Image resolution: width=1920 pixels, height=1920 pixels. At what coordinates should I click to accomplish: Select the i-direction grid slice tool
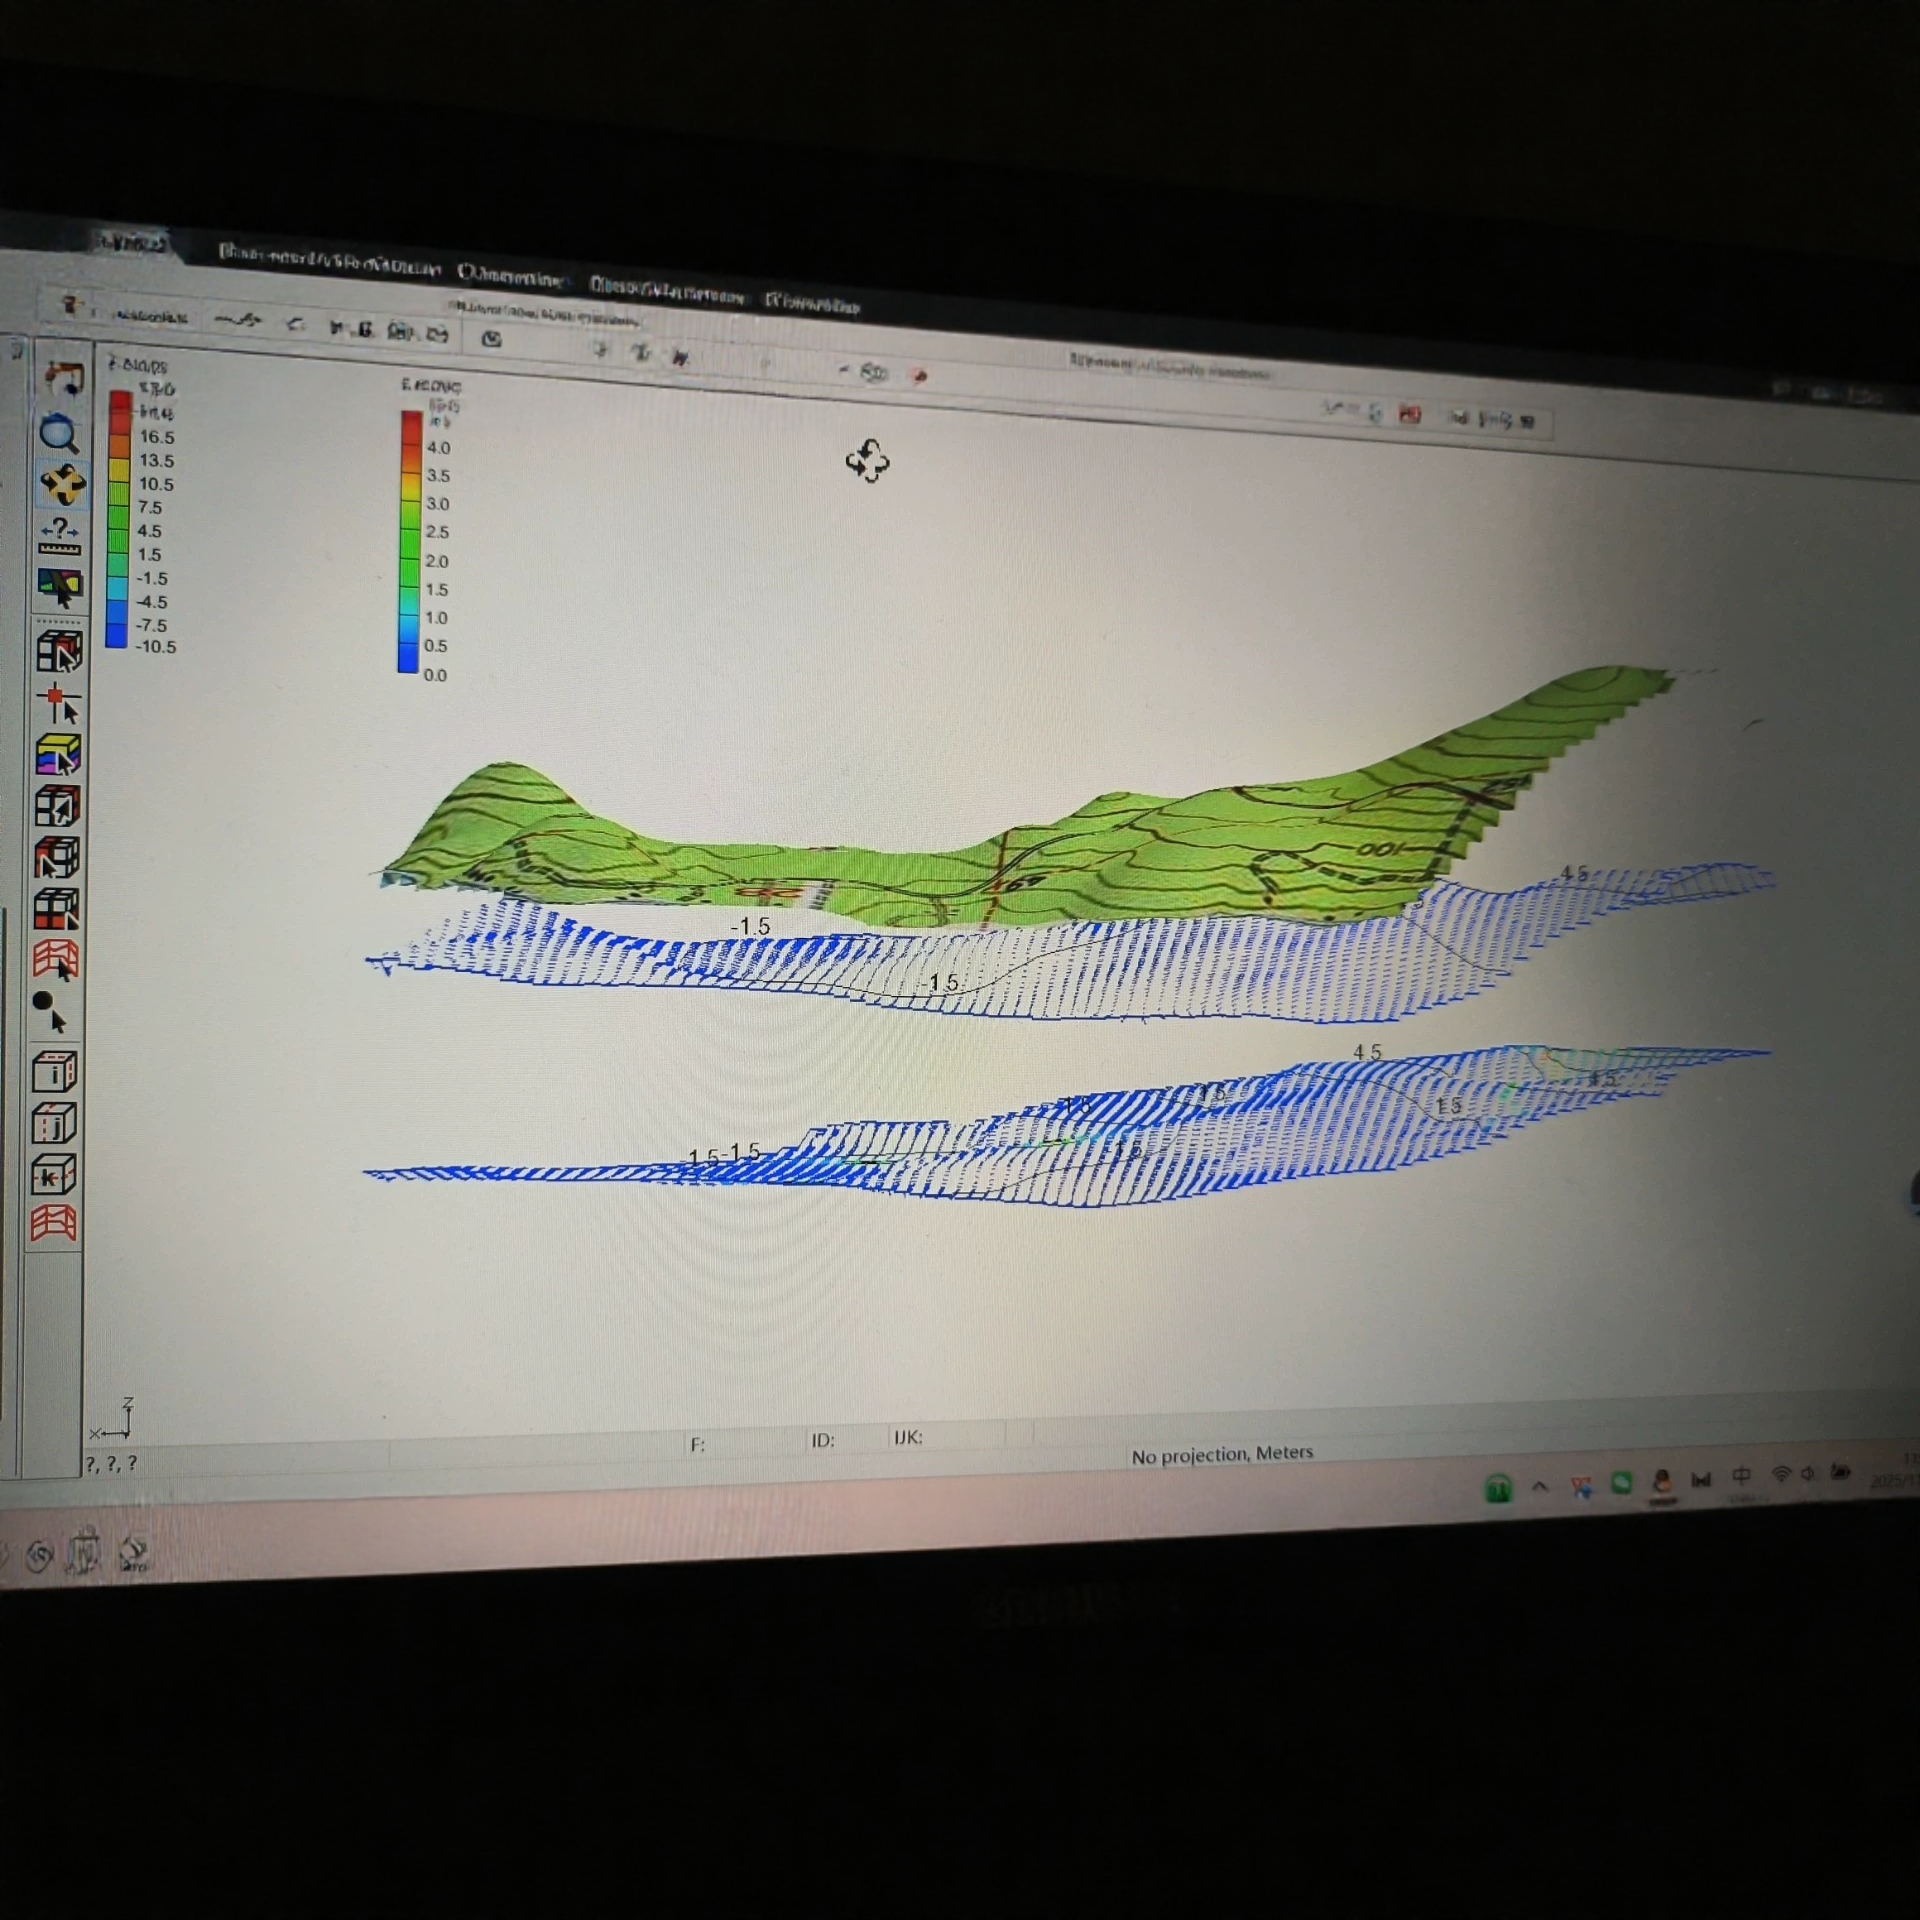point(54,1072)
